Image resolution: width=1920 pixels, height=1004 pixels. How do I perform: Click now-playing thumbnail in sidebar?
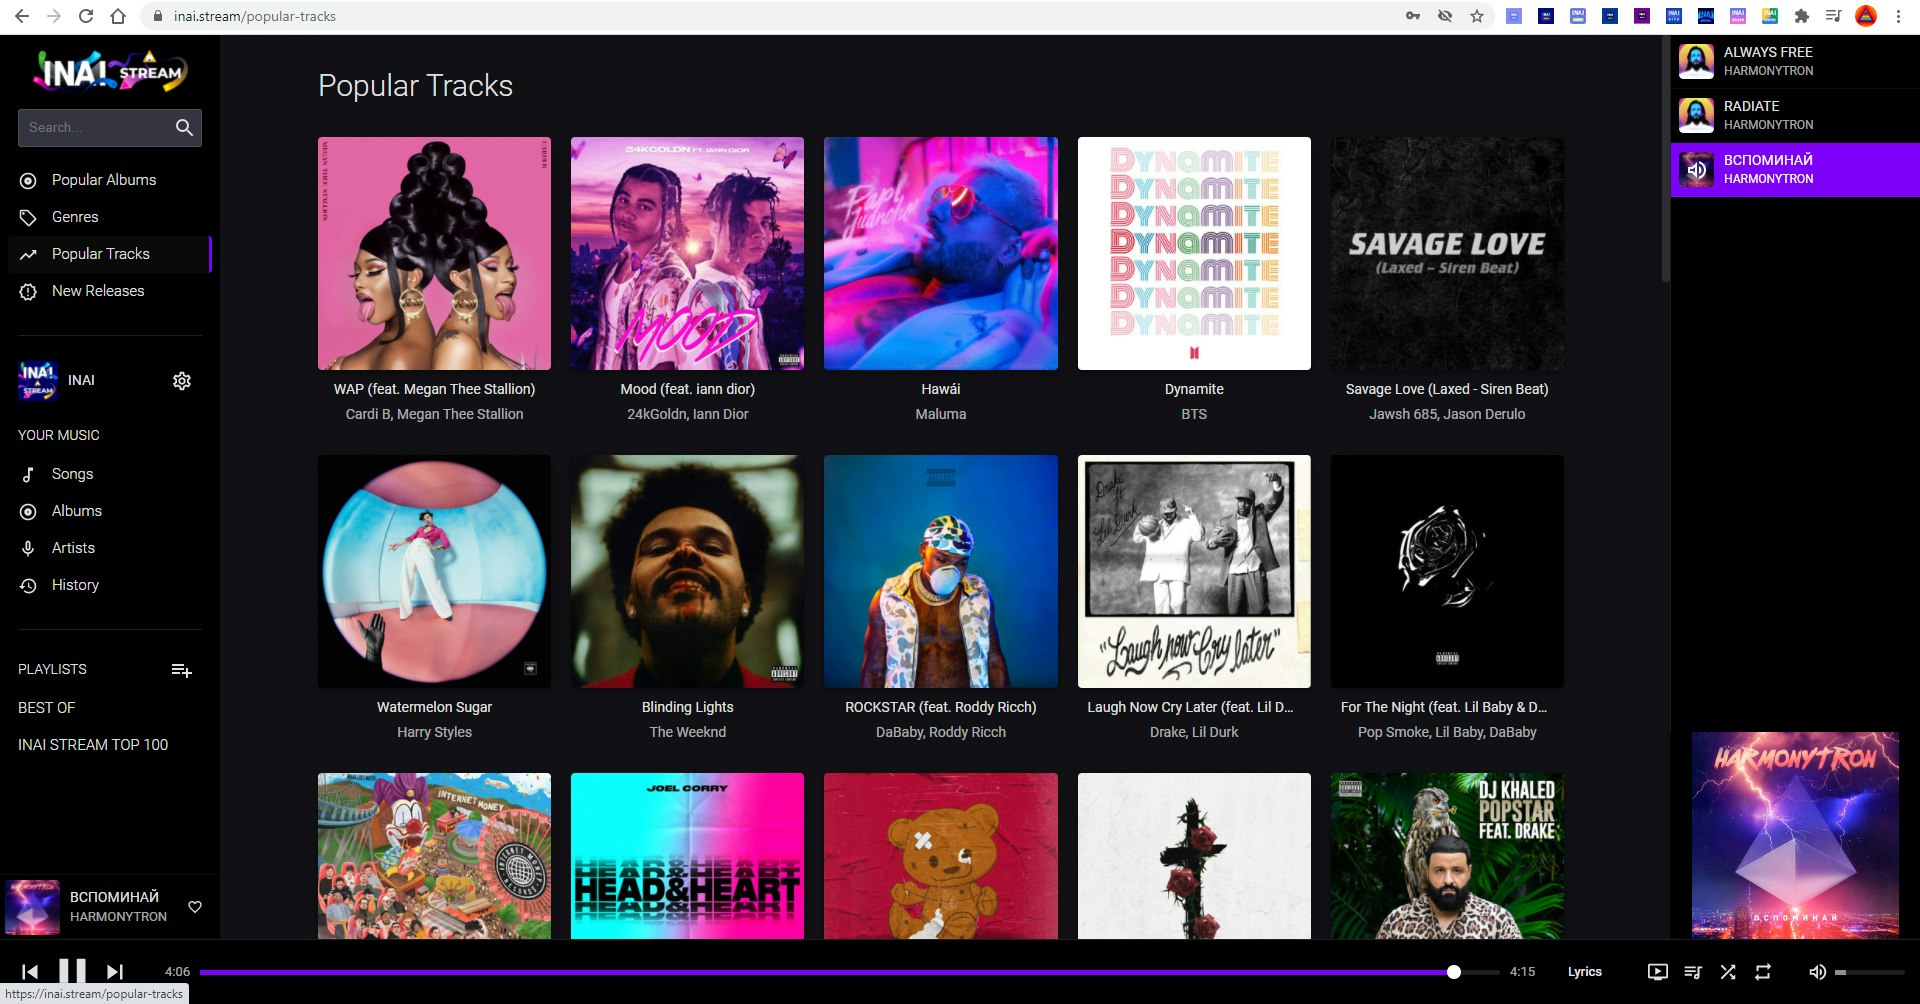(x=32, y=907)
